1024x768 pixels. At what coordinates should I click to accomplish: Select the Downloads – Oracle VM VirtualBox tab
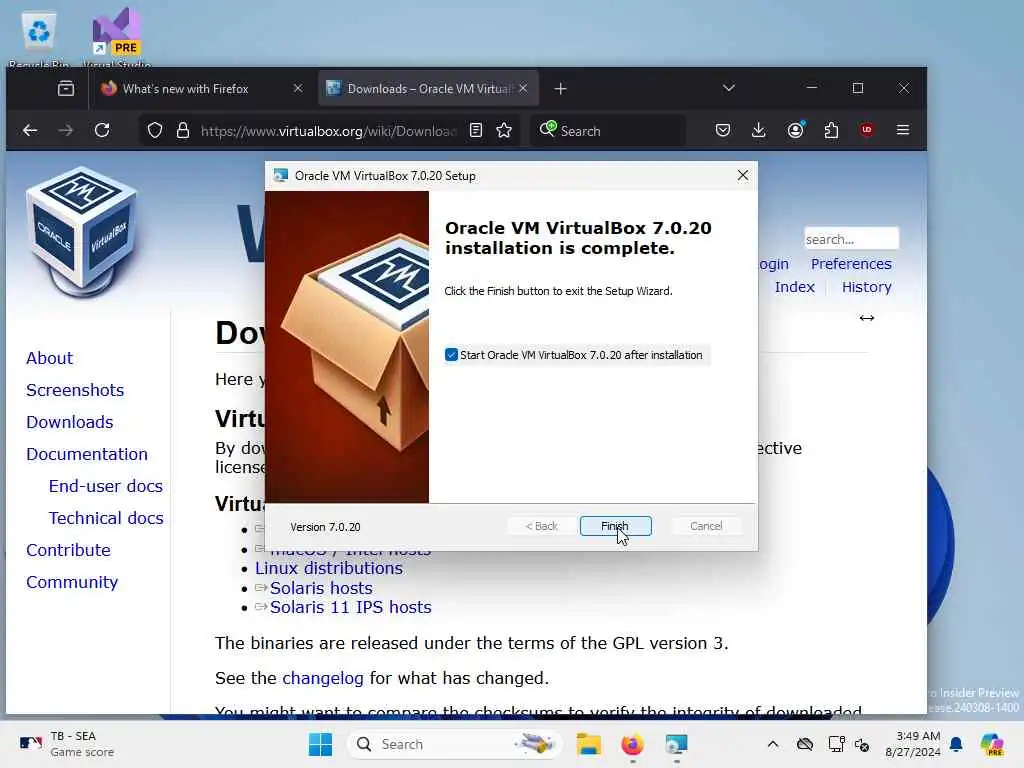click(x=428, y=89)
